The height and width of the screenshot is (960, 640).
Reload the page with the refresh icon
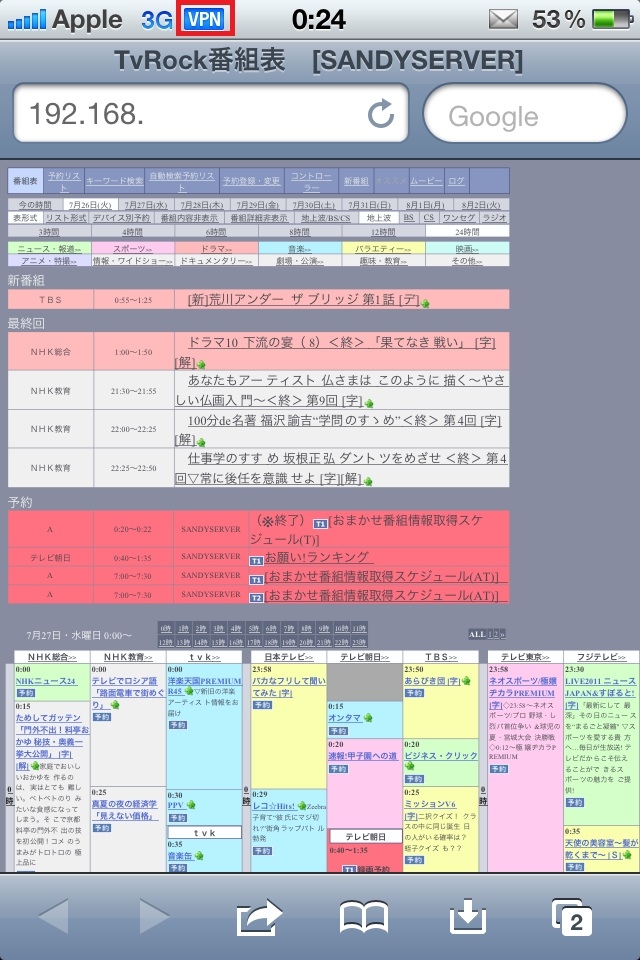381,114
